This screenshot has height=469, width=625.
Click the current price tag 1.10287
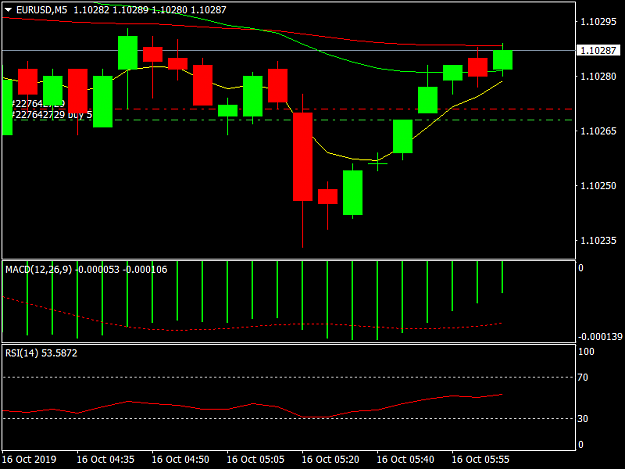[598, 50]
